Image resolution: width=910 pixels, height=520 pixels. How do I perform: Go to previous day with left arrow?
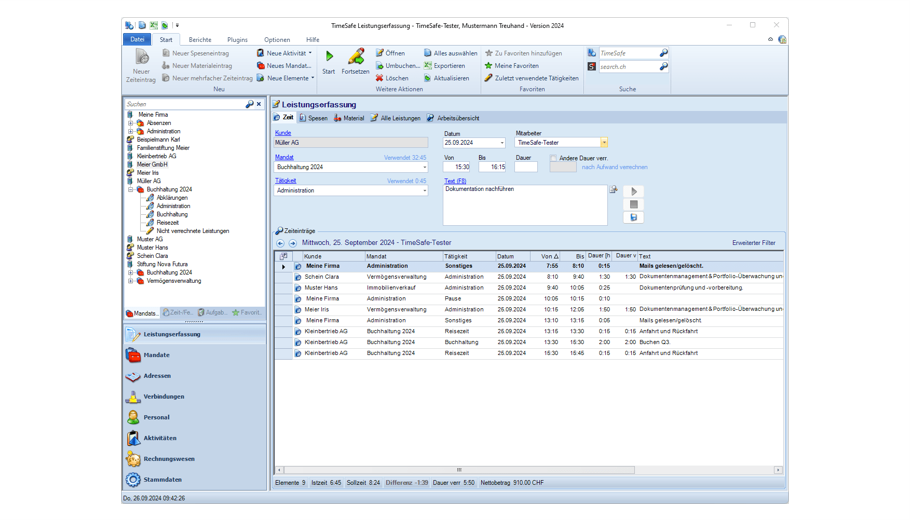[x=280, y=243]
